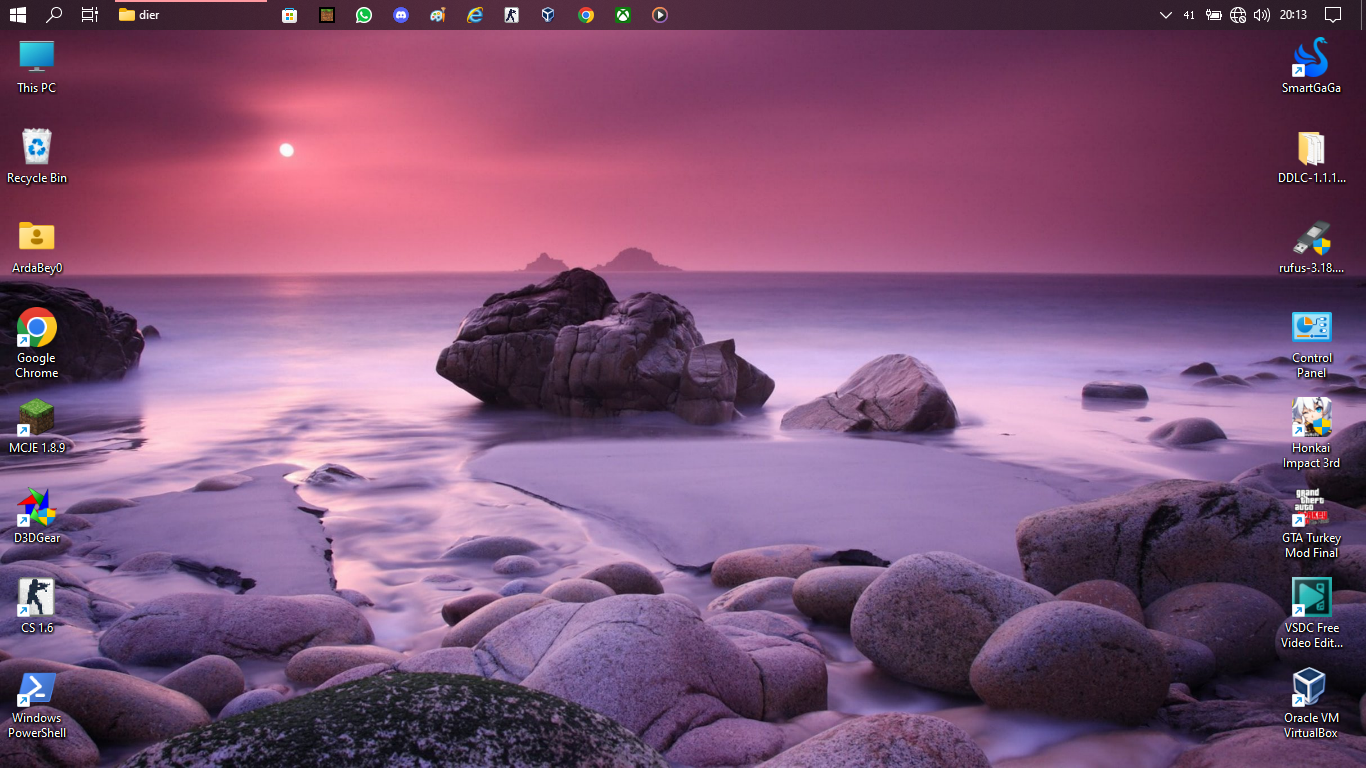This screenshot has width=1366, height=768.
Task: Open the Windows Start menu
Action: pos(17,15)
